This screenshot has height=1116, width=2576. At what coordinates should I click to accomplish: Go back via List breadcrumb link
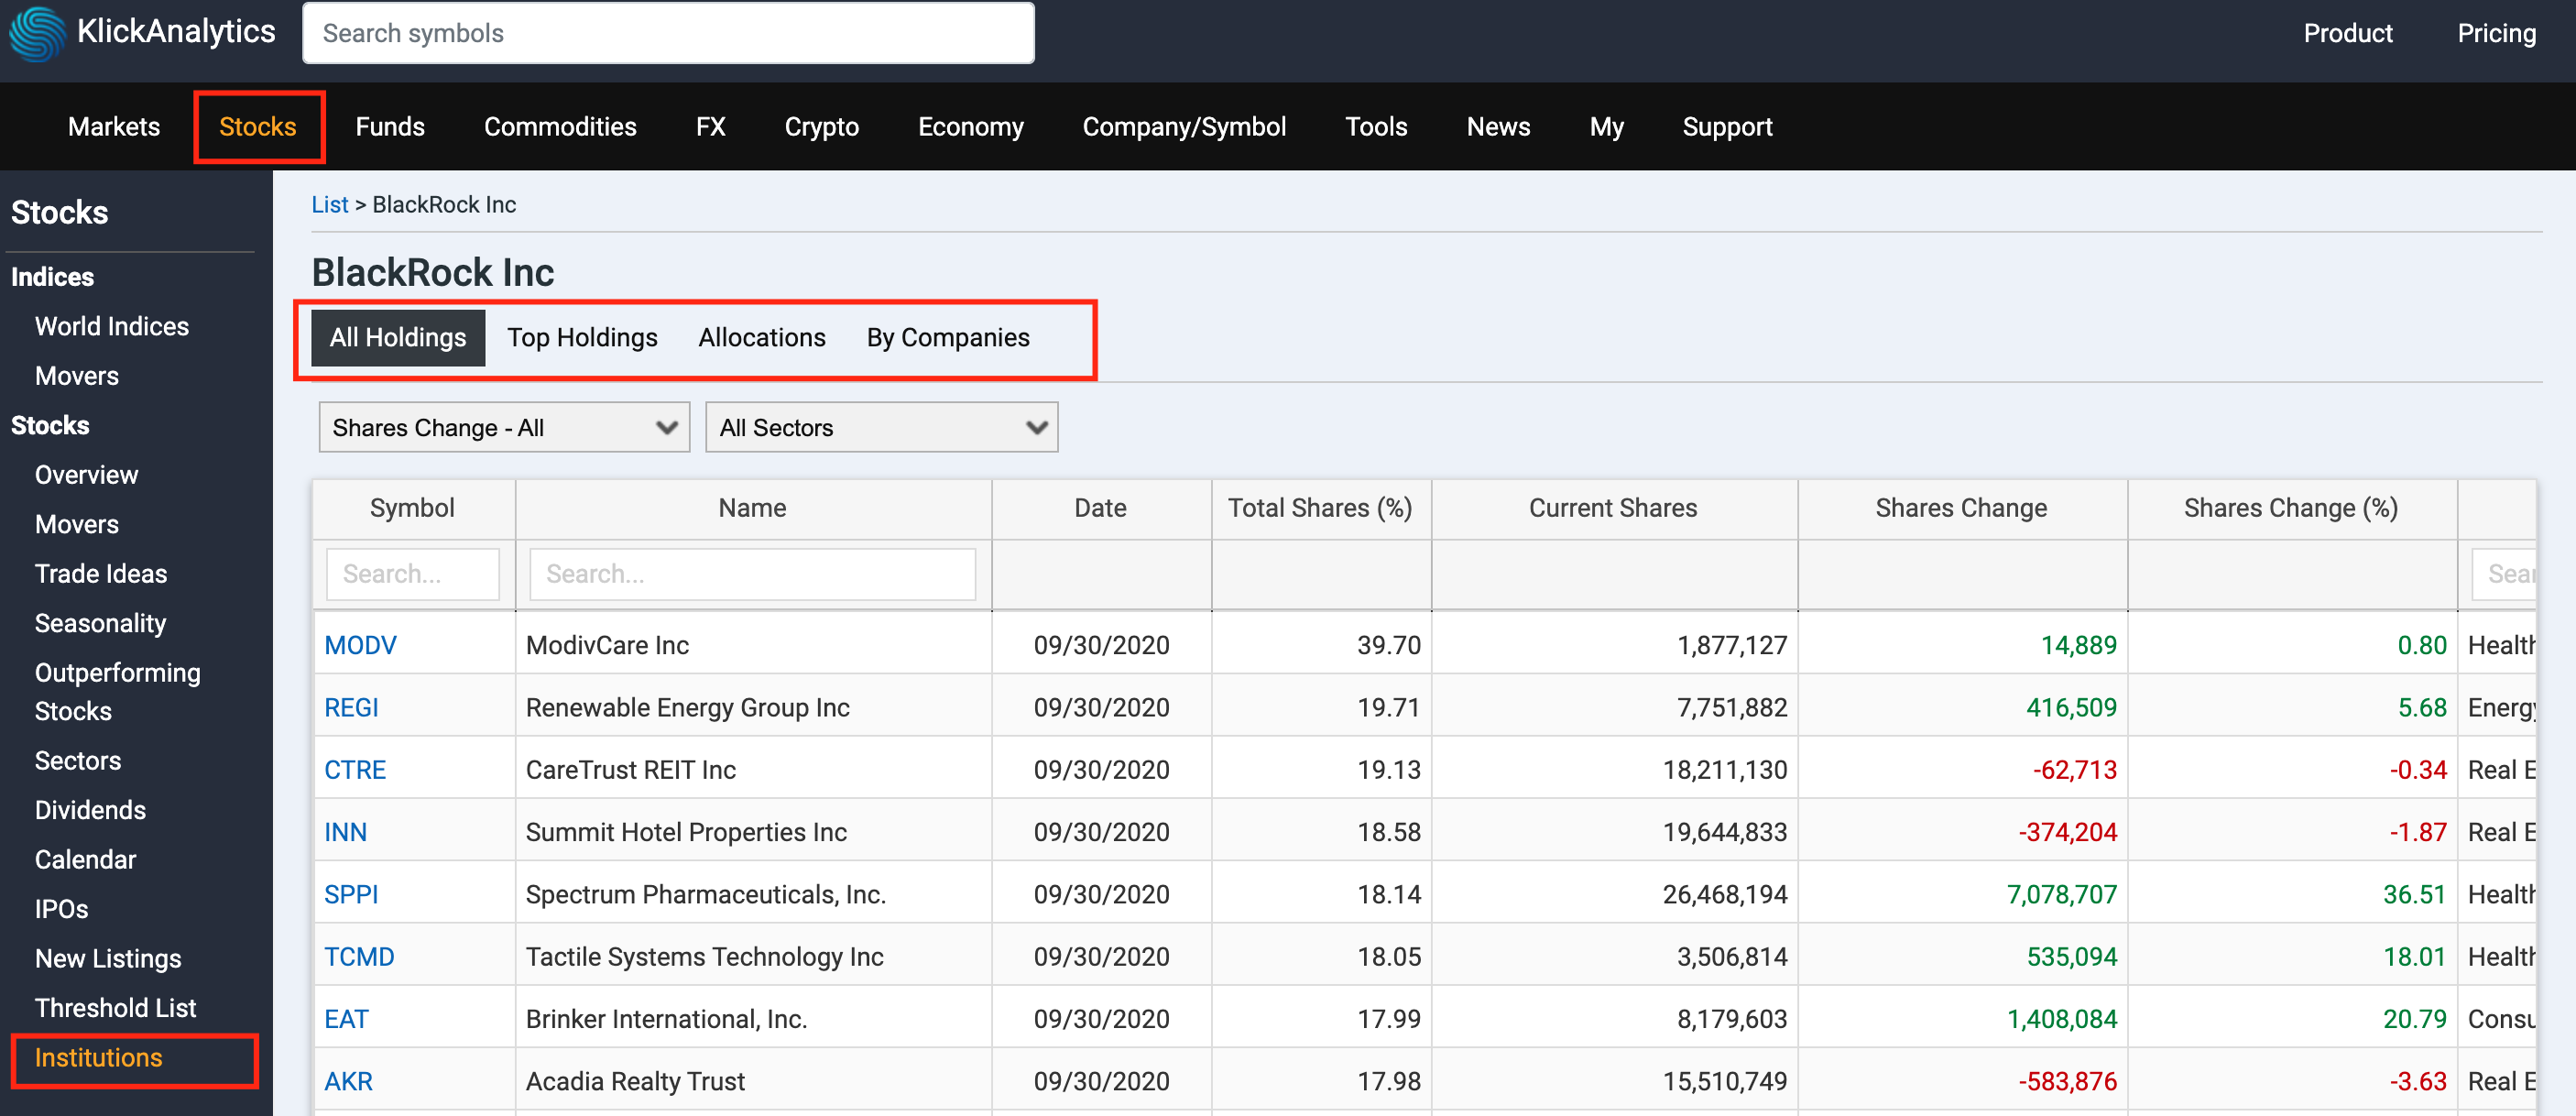(x=330, y=204)
